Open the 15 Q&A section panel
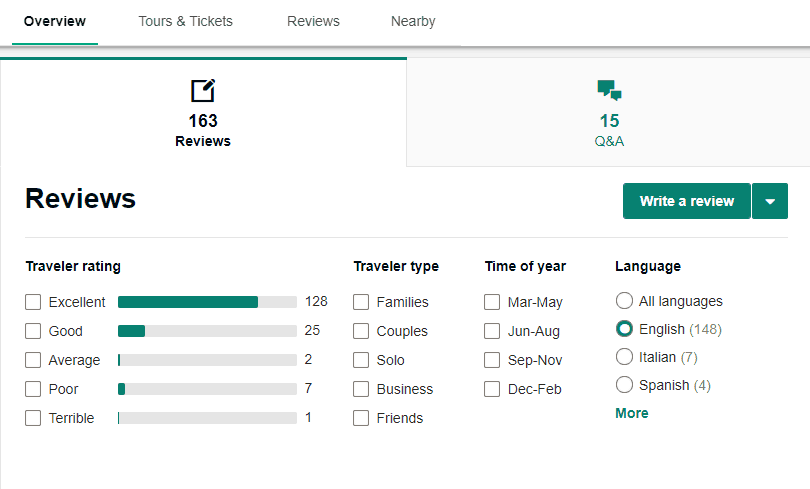The width and height of the screenshot is (810, 489). pyautogui.click(x=609, y=113)
